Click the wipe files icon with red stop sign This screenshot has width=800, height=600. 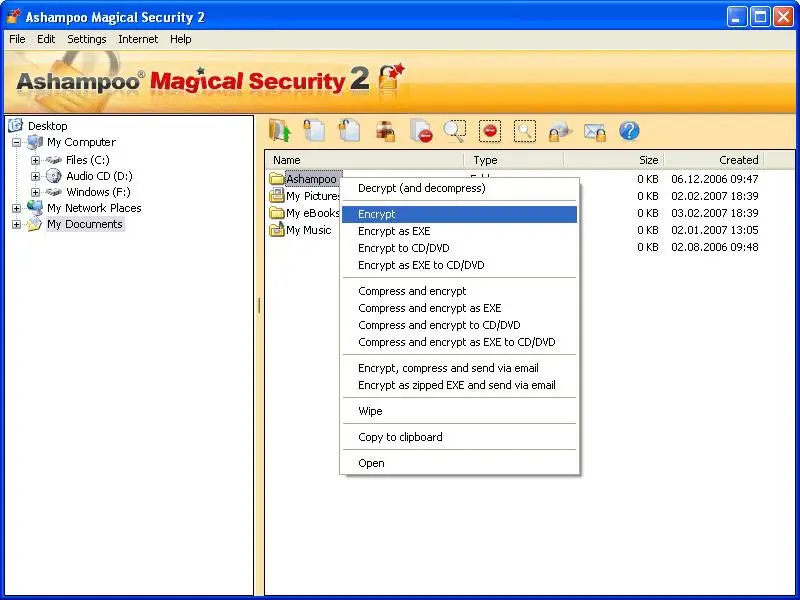(x=421, y=131)
